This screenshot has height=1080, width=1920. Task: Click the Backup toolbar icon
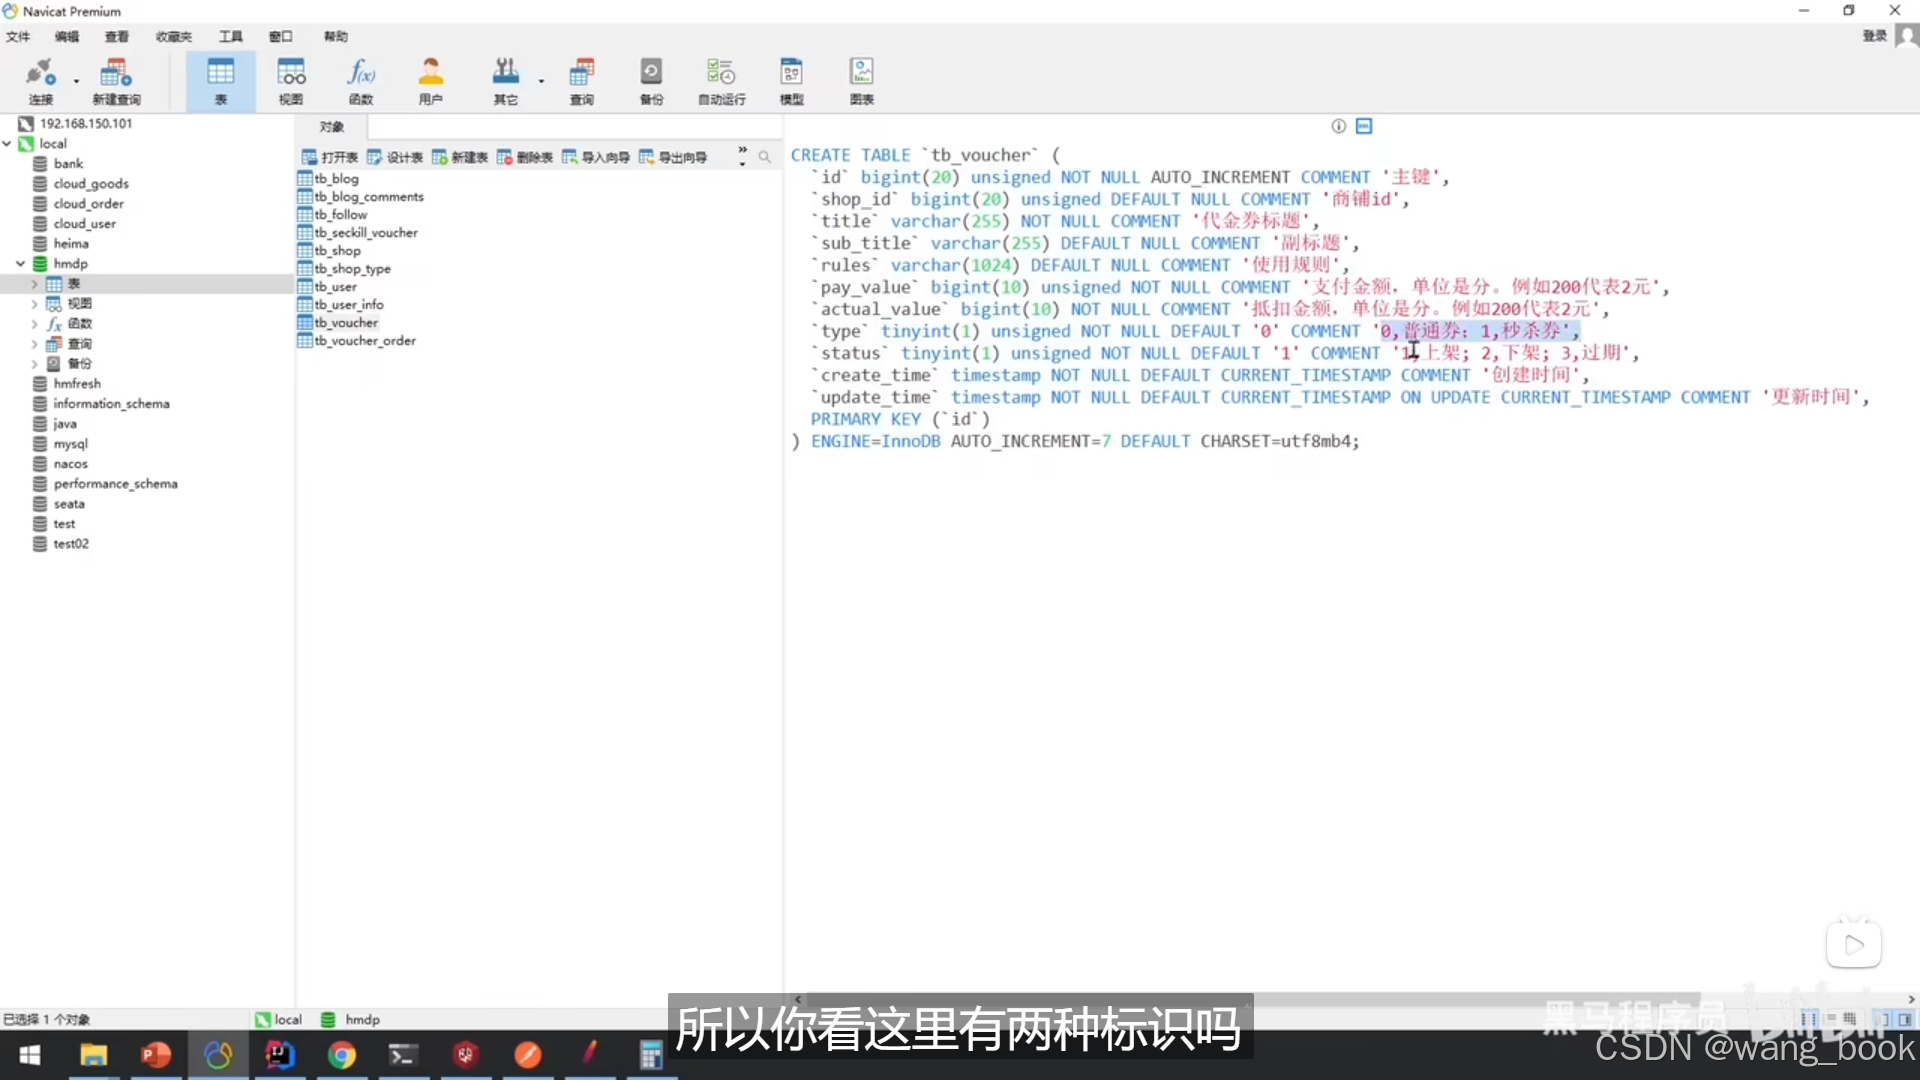click(651, 80)
